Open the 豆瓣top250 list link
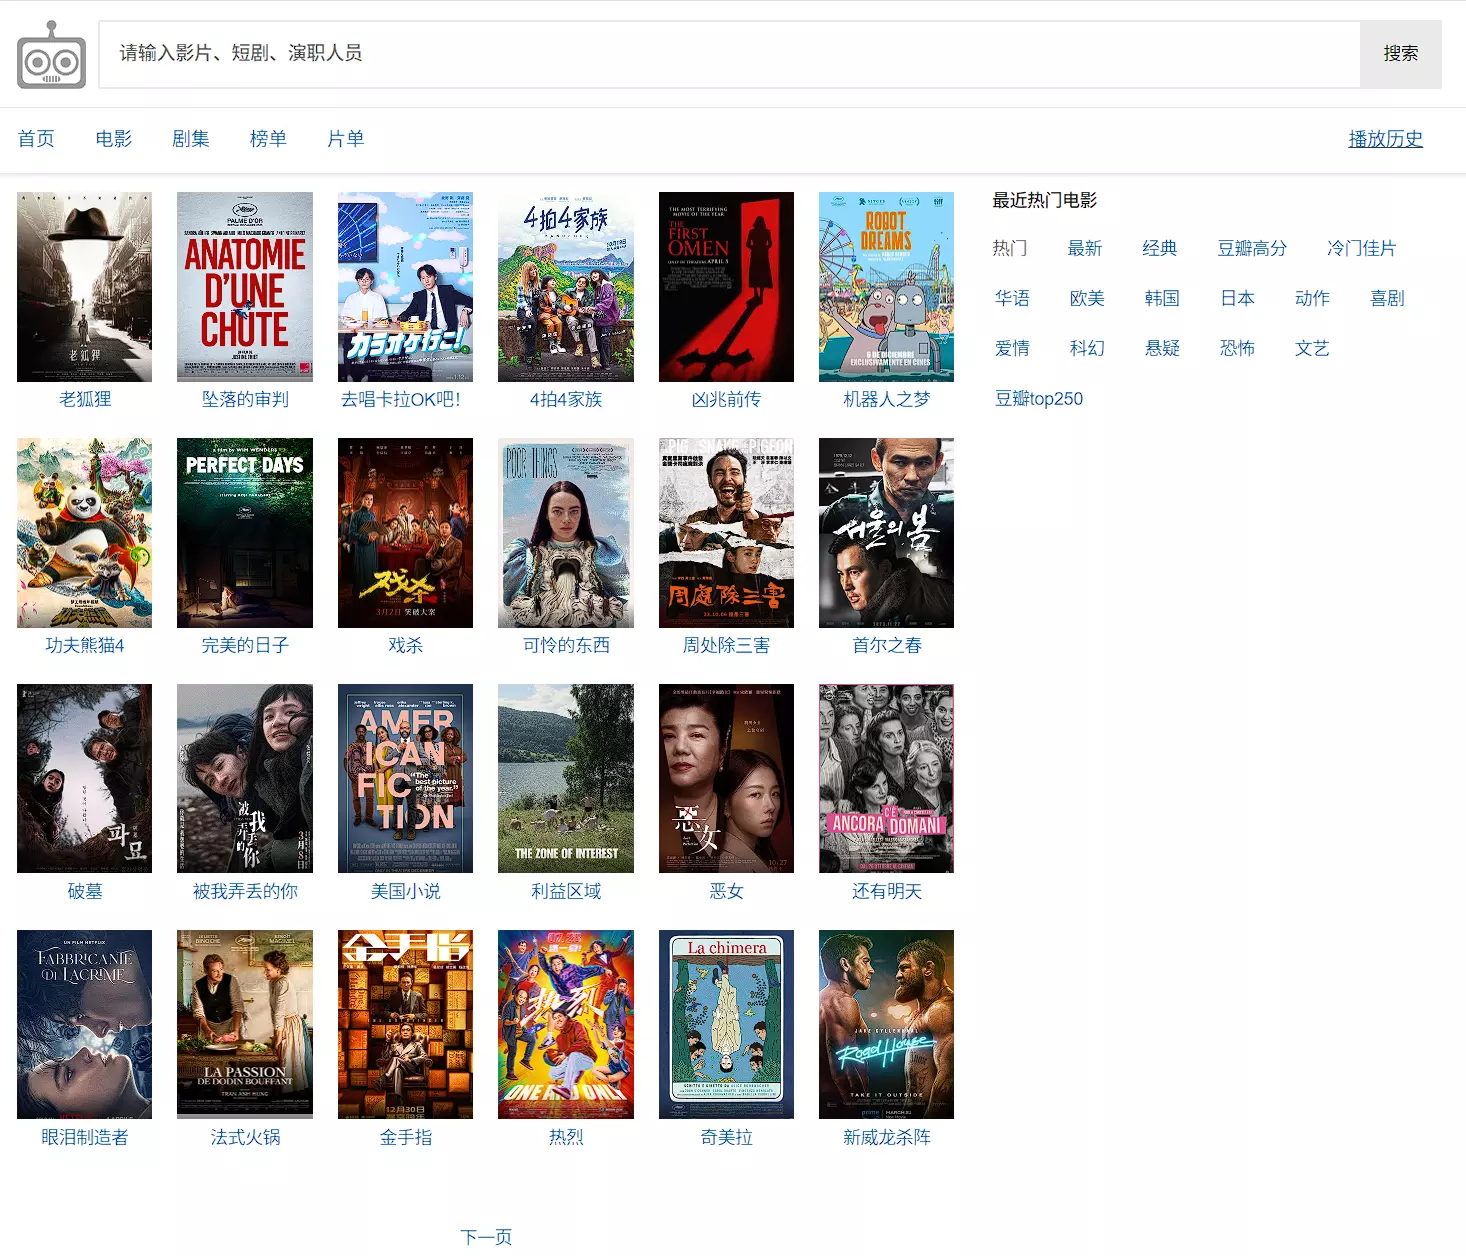The height and width of the screenshot is (1256, 1466). (1039, 399)
